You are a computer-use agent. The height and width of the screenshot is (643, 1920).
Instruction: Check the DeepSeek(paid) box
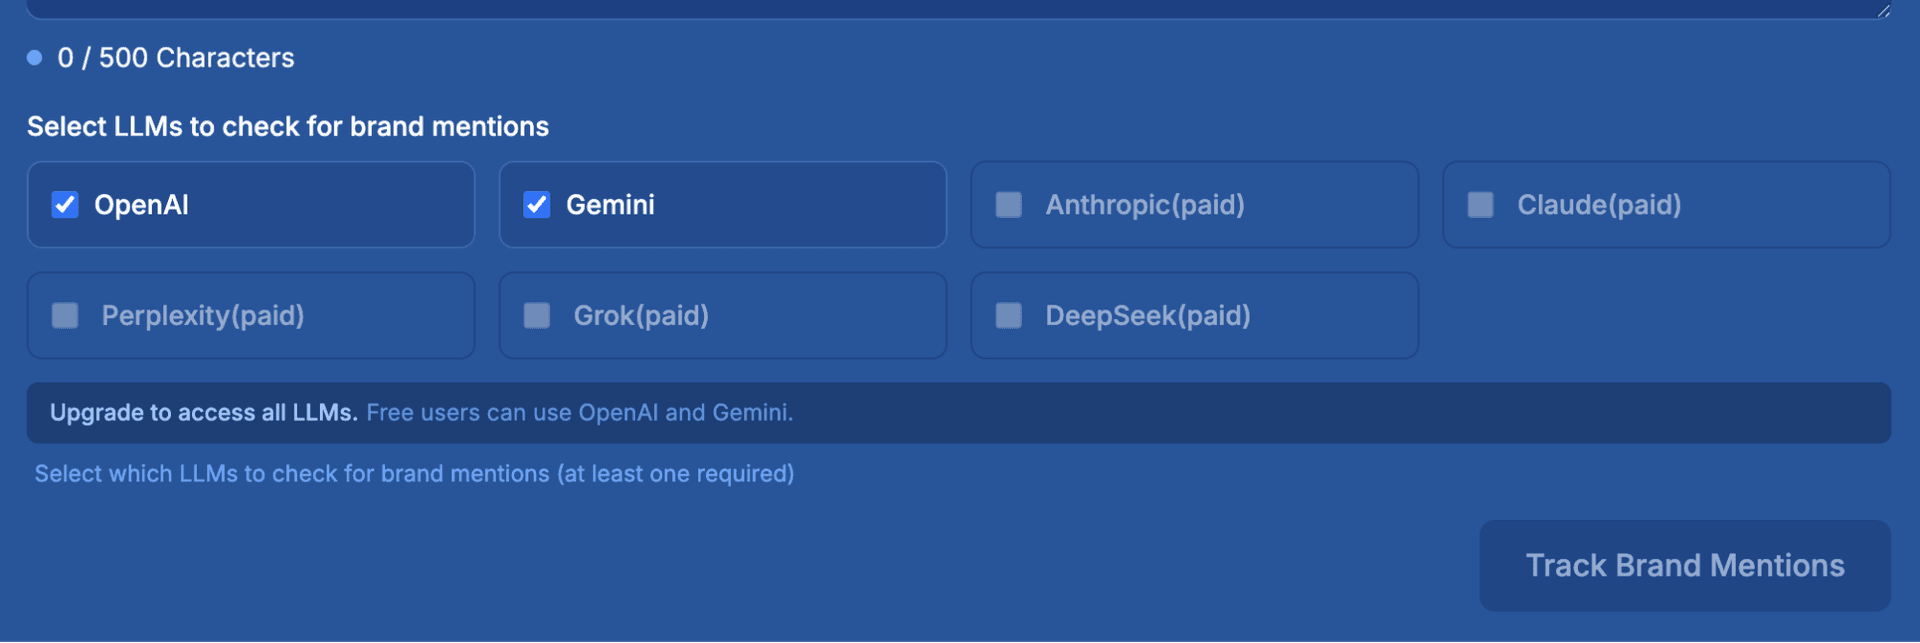(x=1009, y=316)
